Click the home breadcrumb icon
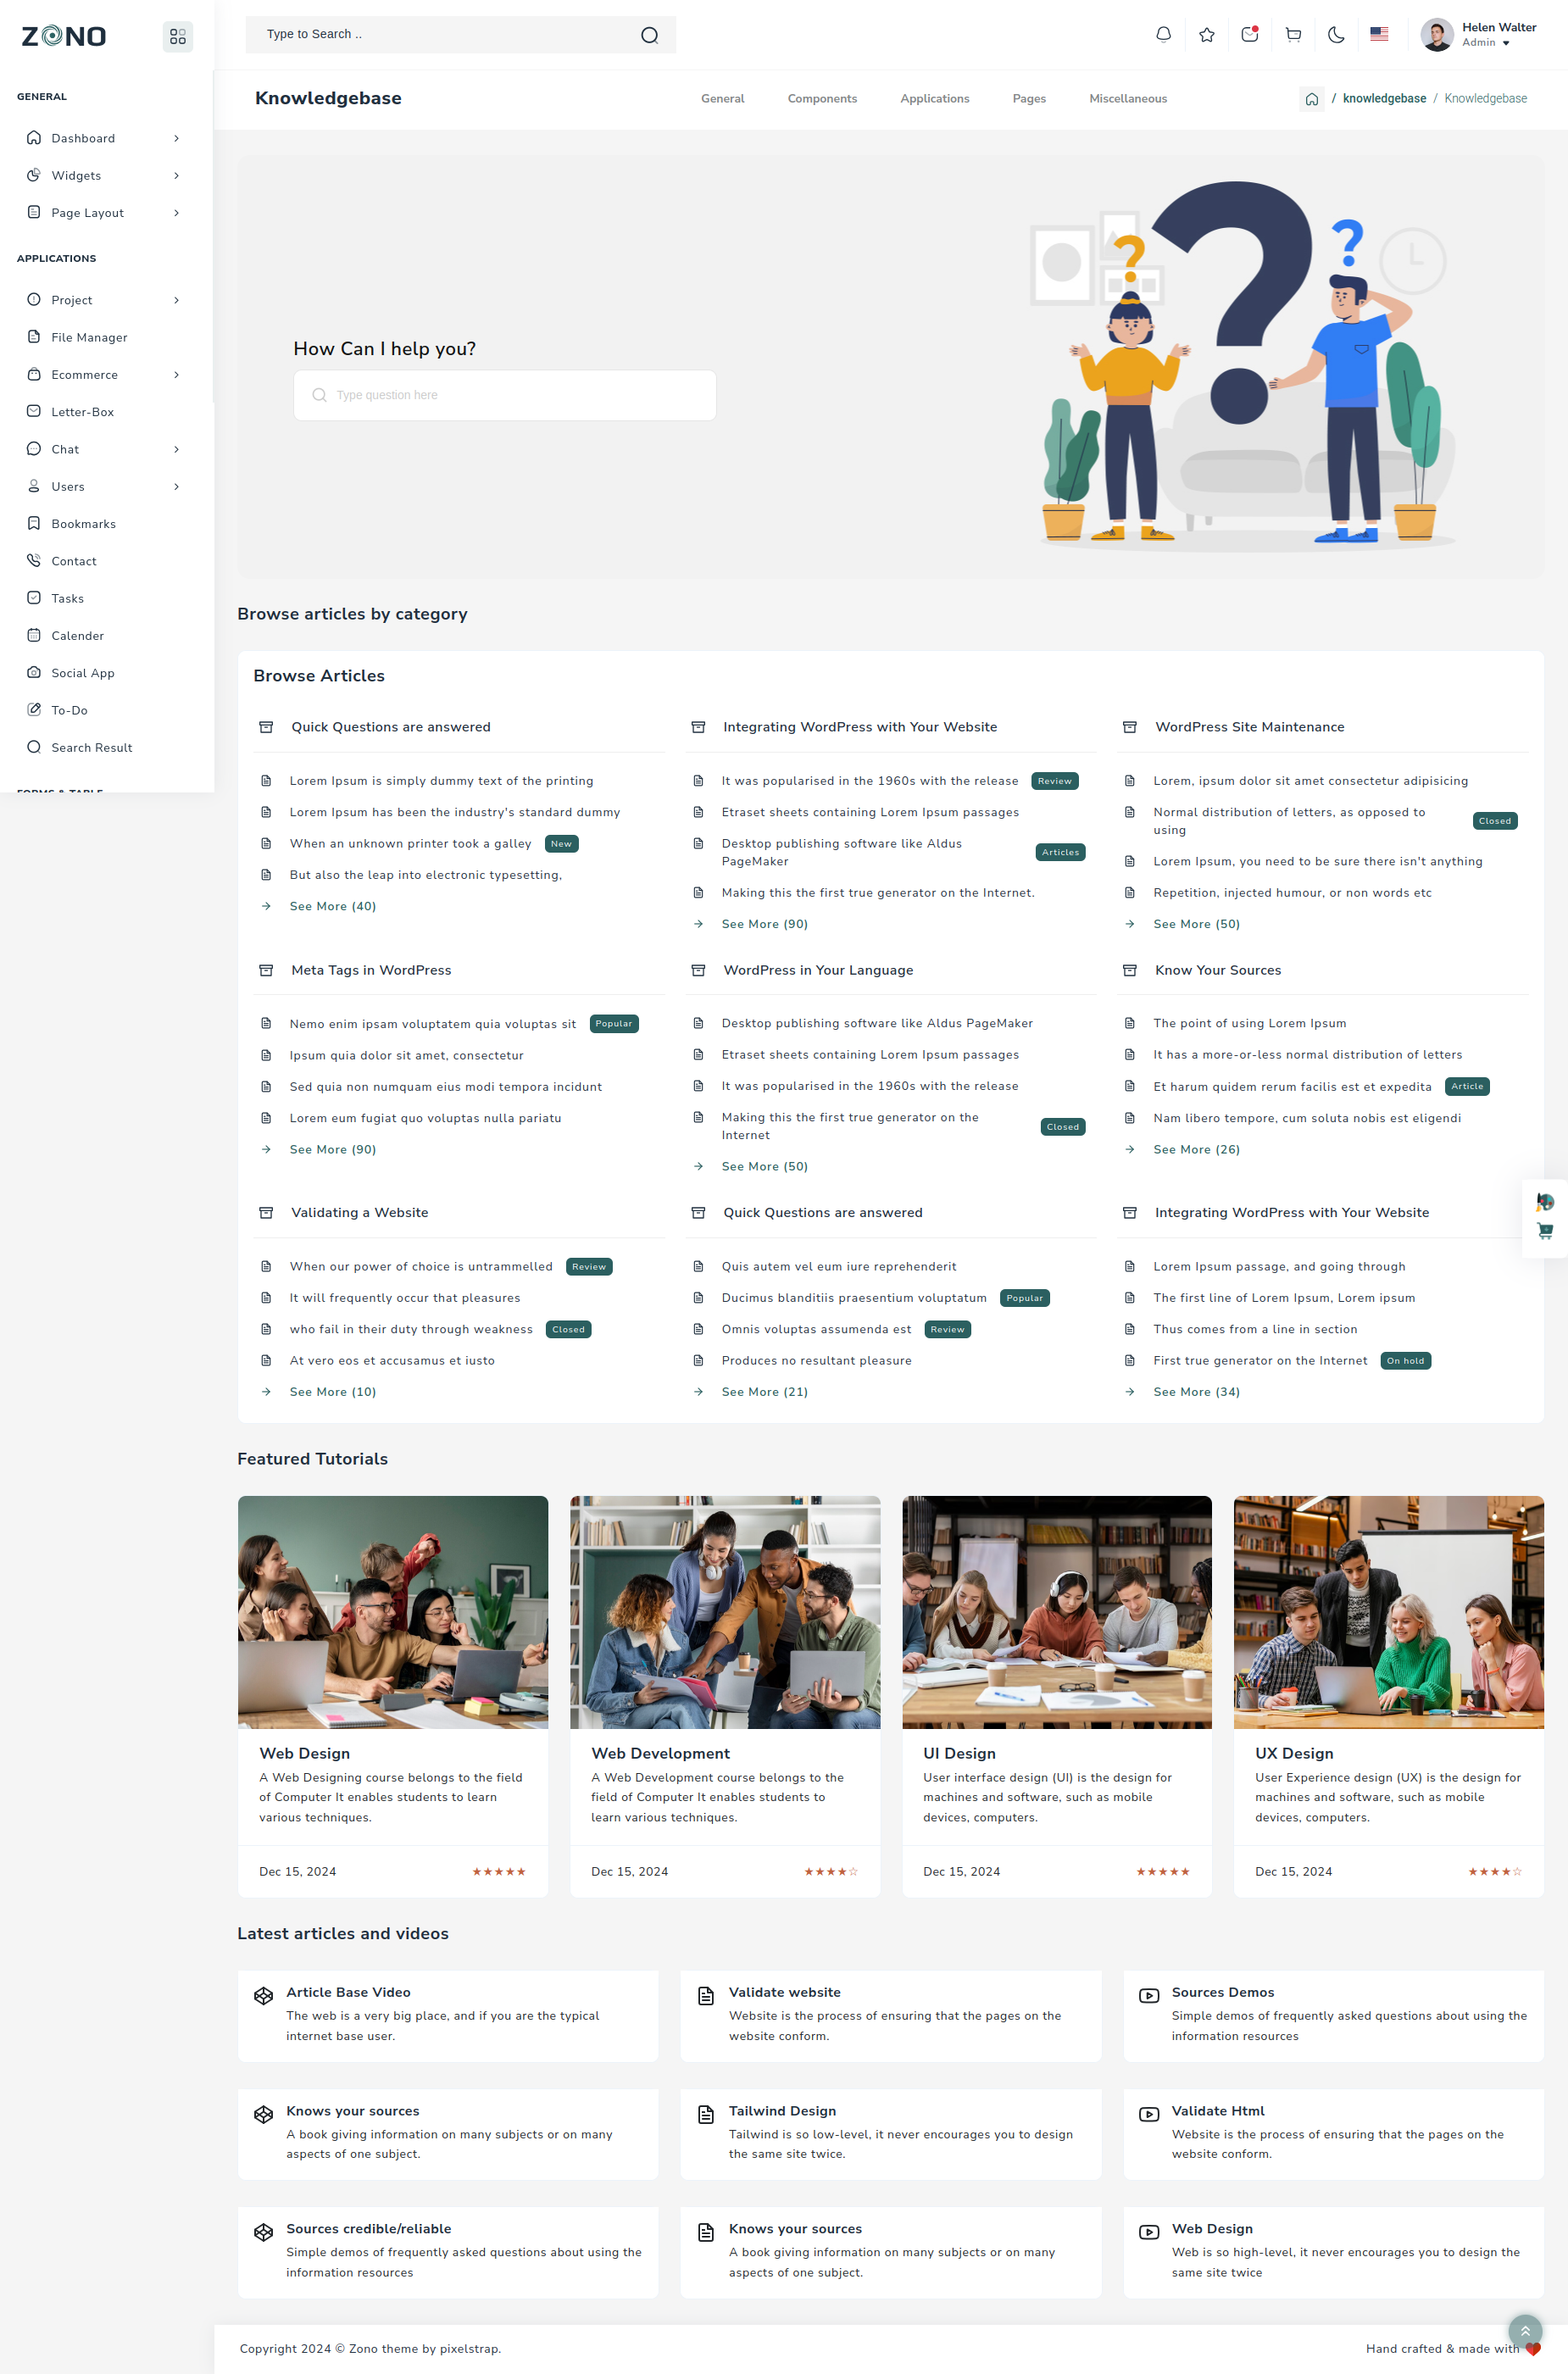 [x=1311, y=99]
